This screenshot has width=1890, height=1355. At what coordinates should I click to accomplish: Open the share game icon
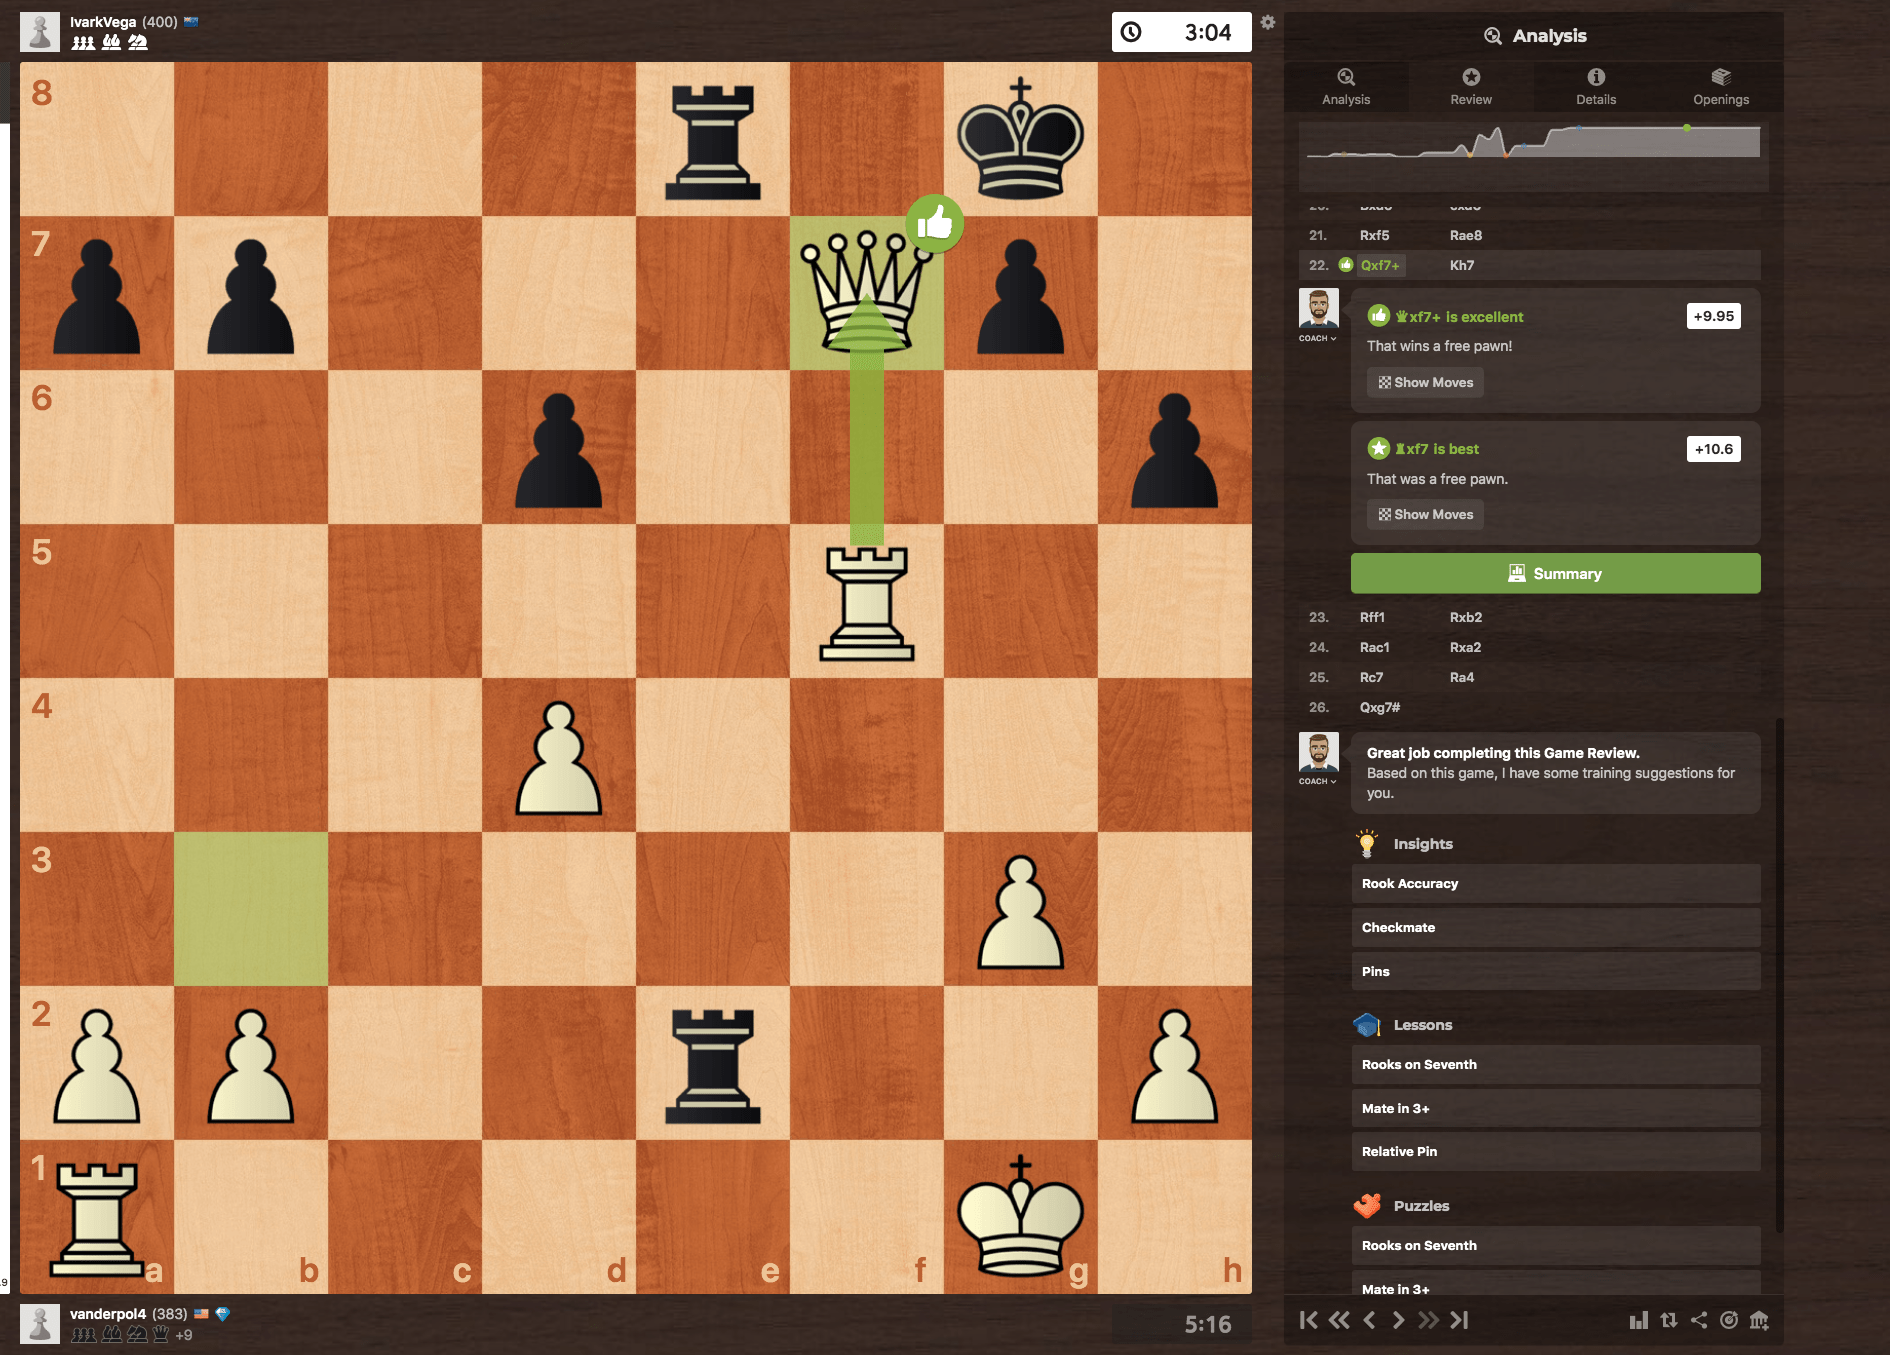coord(1701,1321)
